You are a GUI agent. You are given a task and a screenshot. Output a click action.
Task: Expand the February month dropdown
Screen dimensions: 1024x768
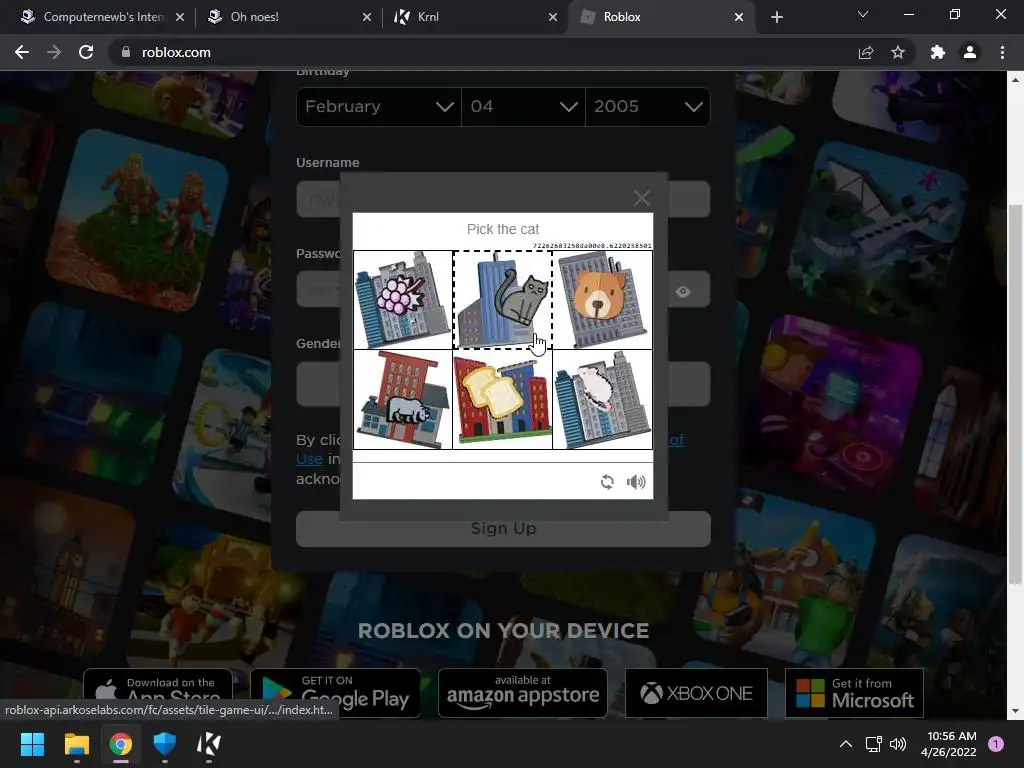coord(379,106)
